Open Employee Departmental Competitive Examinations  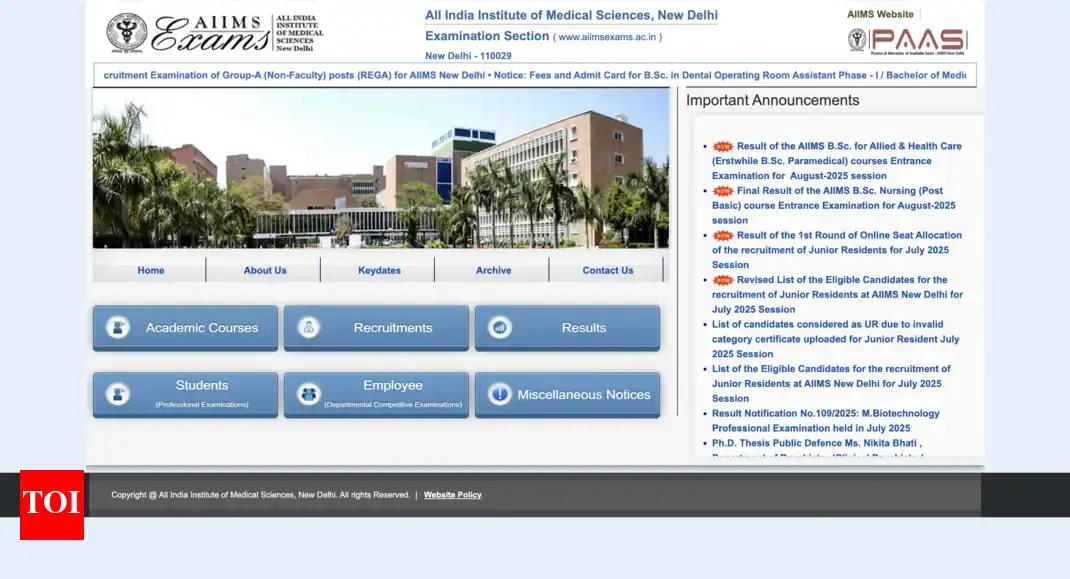pos(377,394)
